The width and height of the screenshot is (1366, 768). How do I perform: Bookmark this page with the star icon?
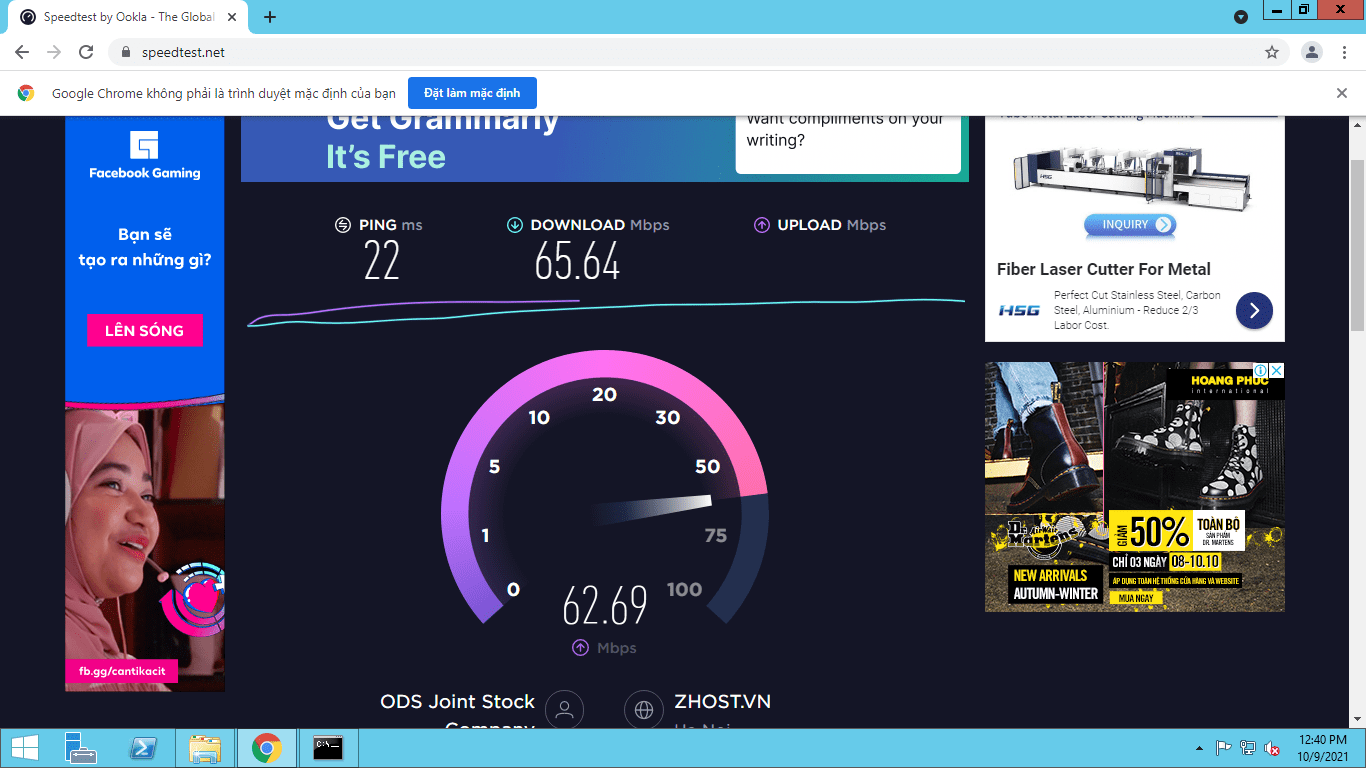(x=1272, y=52)
